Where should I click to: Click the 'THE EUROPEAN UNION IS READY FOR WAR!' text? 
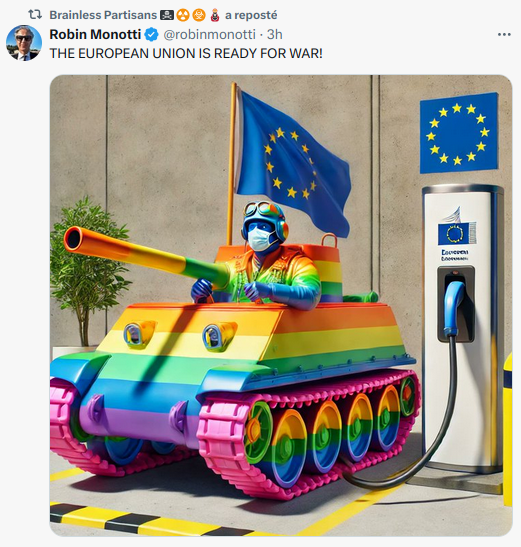pyautogui.click(x=186, y=53)
